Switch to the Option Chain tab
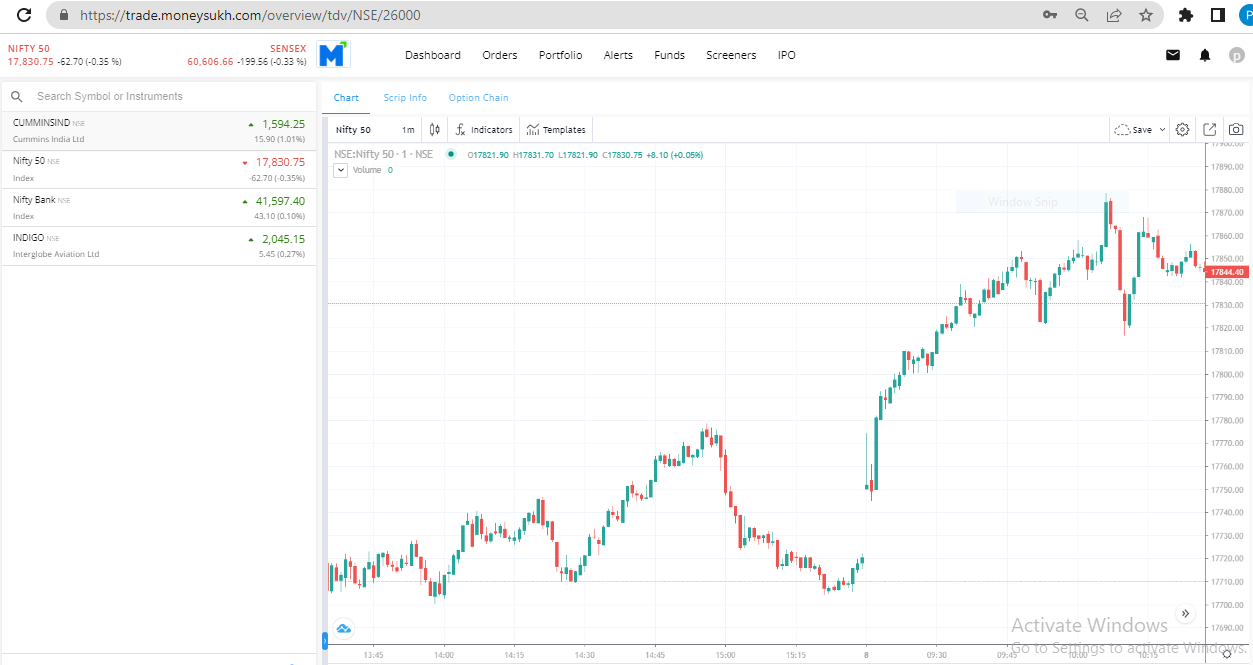 (478, 98)
